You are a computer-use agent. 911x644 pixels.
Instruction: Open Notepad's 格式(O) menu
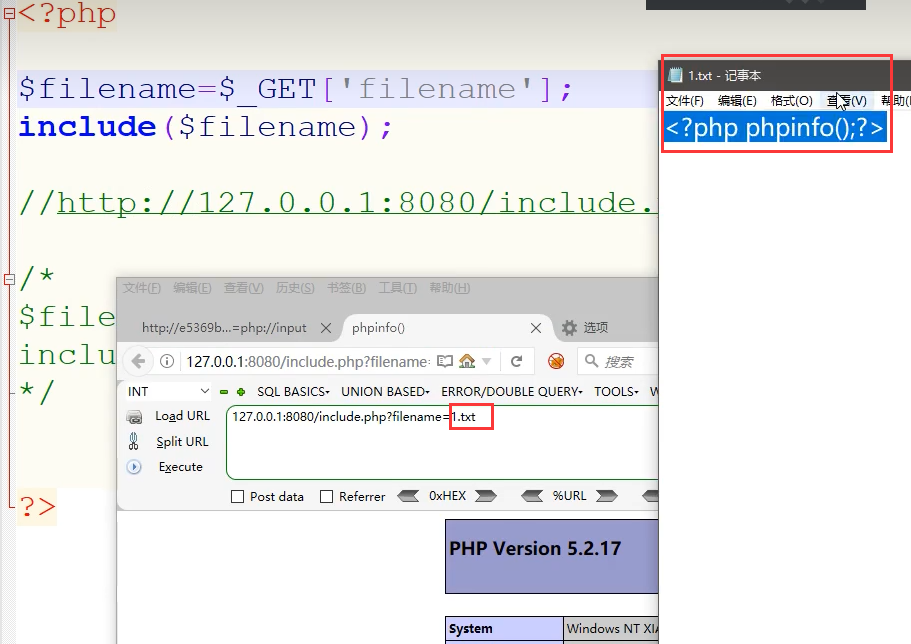pyautogui.click(x=791, y=101)
